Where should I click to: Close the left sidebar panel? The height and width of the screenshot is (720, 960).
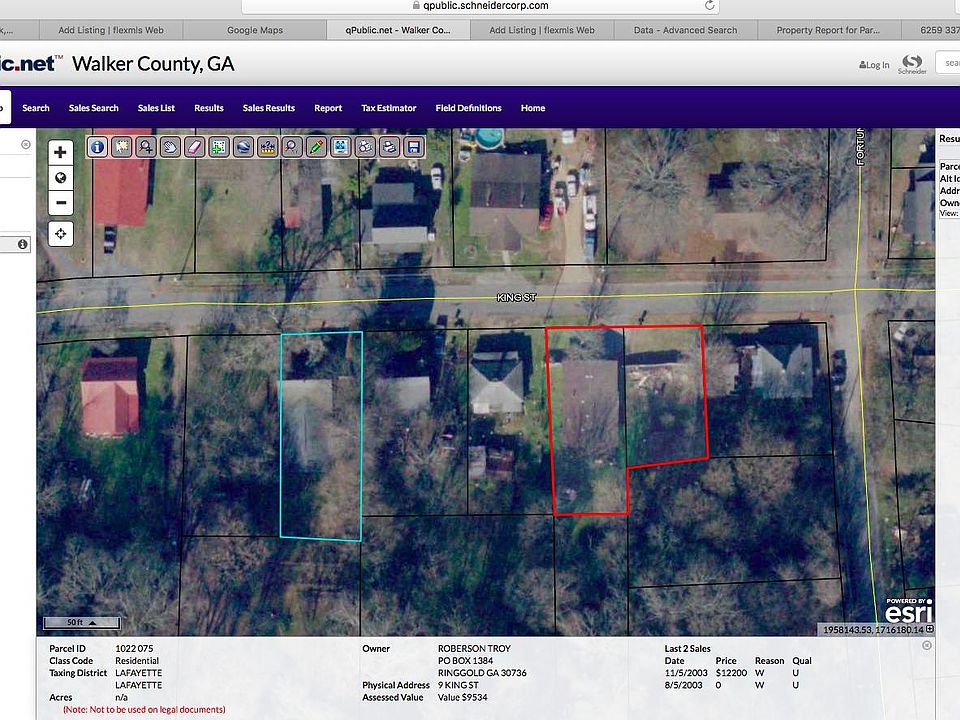26,144
